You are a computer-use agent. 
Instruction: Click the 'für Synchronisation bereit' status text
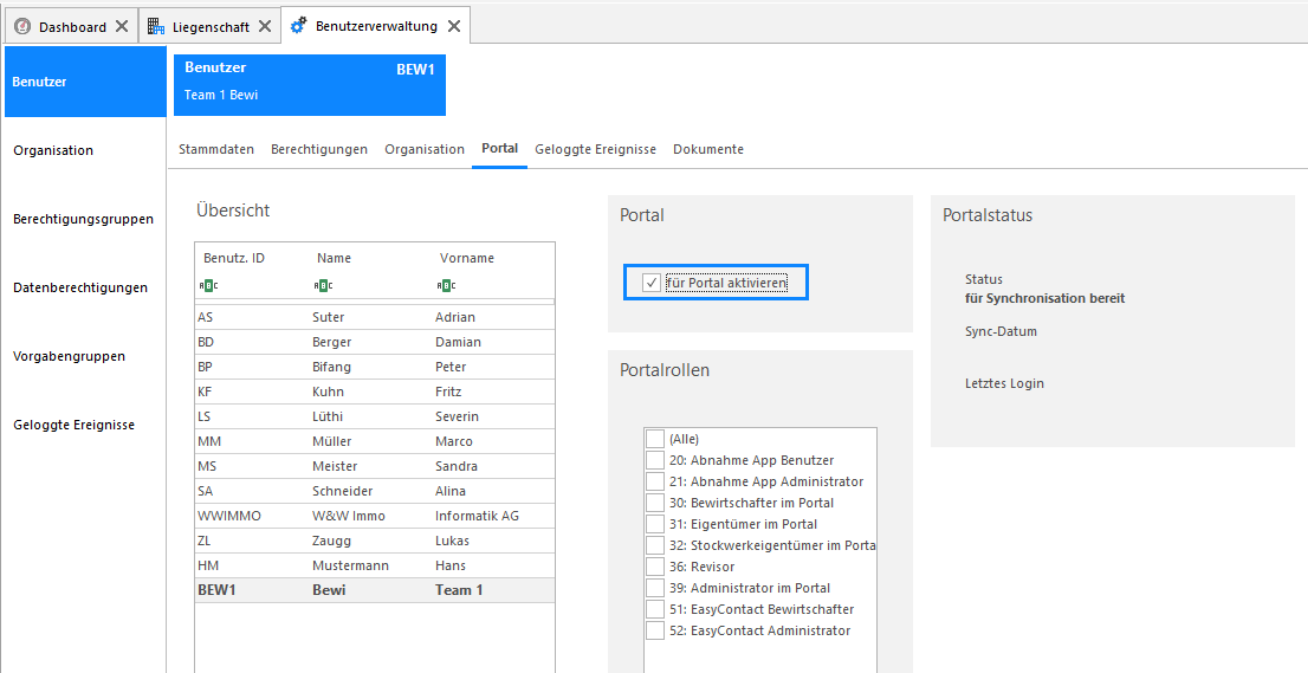[1045, 298]
